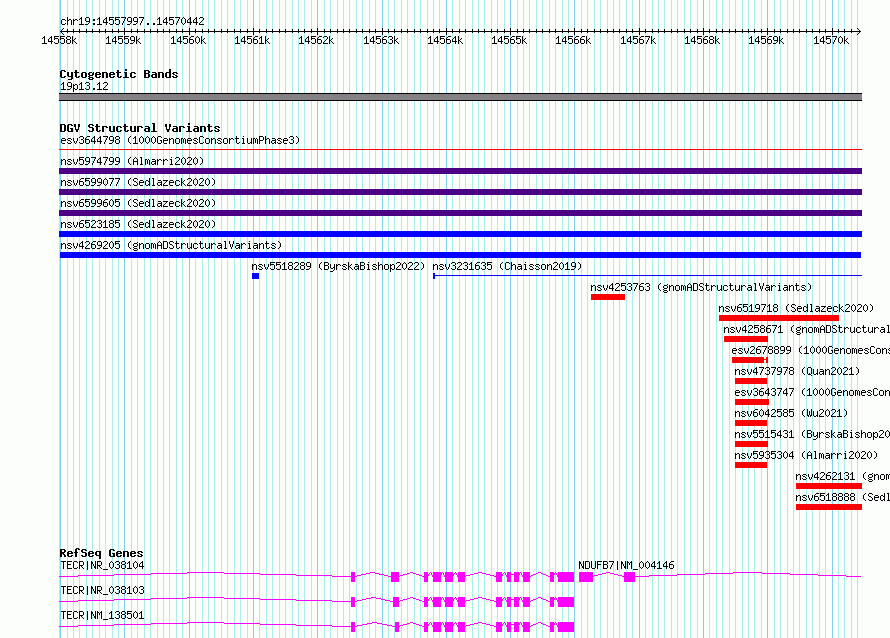Click the red bar beneath nsv4262131
This screenshot has width=890, height=638.
coord(829,486)
